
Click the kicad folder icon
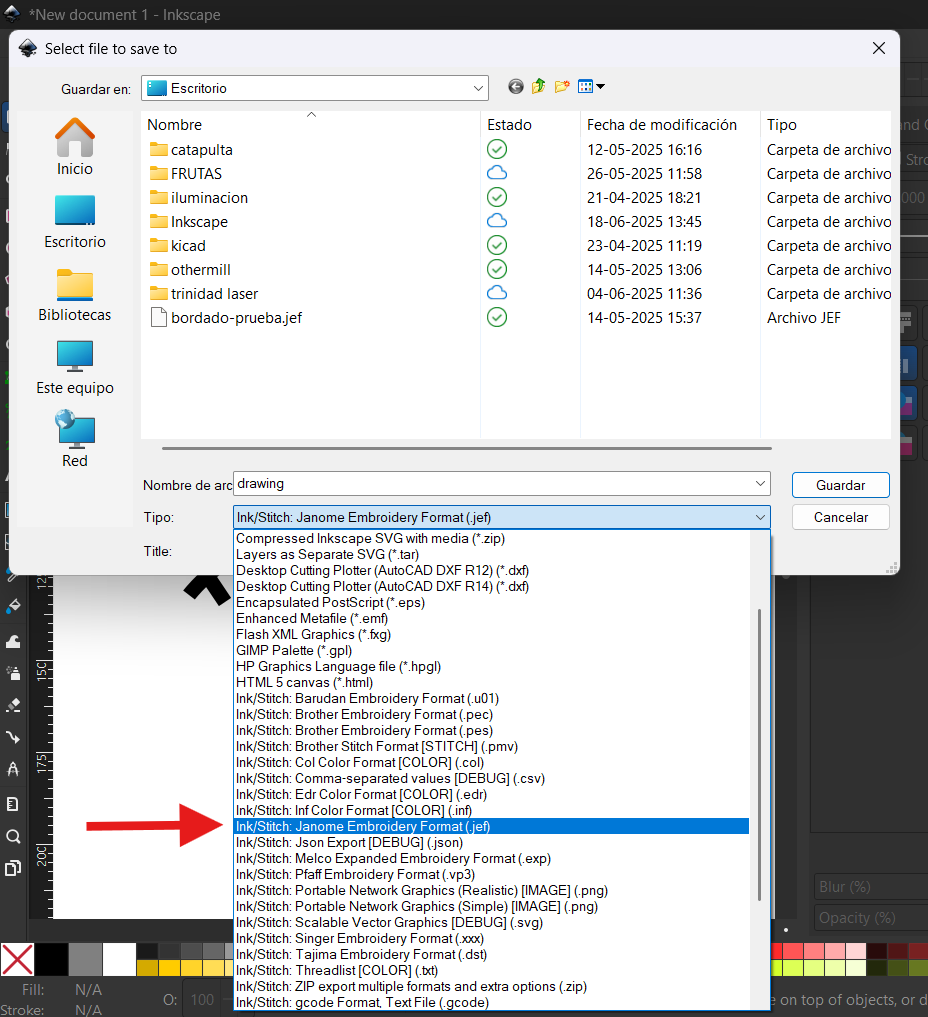[x=158, y=246]
